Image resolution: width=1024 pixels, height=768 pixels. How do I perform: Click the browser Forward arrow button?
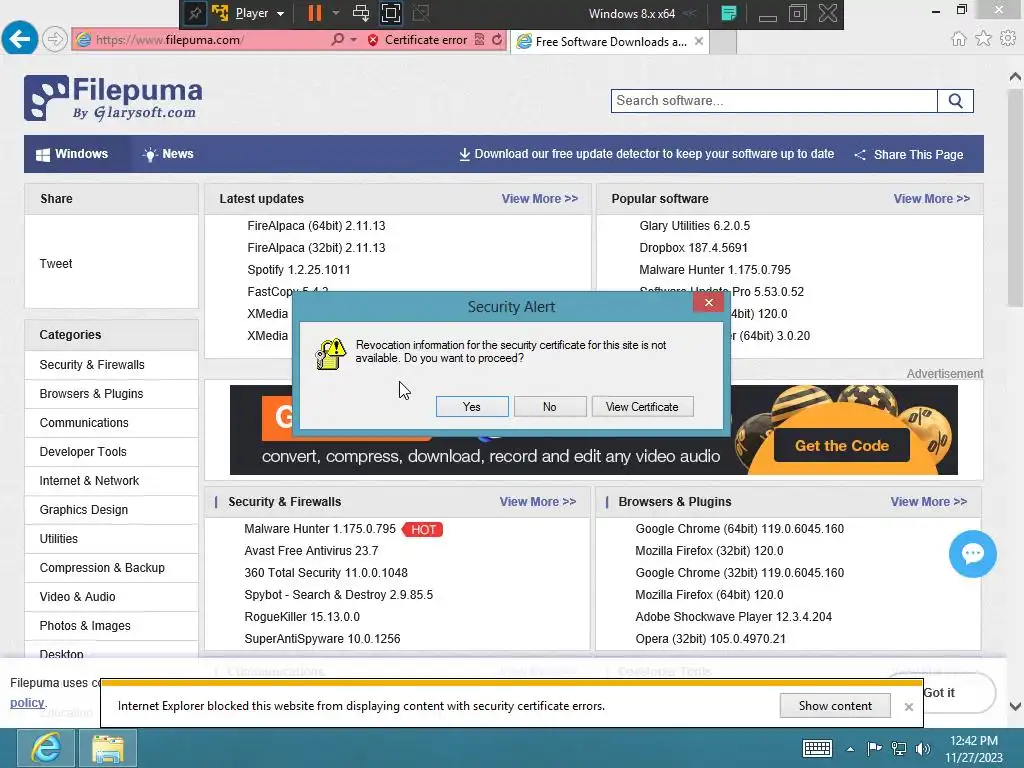(55, 39)
